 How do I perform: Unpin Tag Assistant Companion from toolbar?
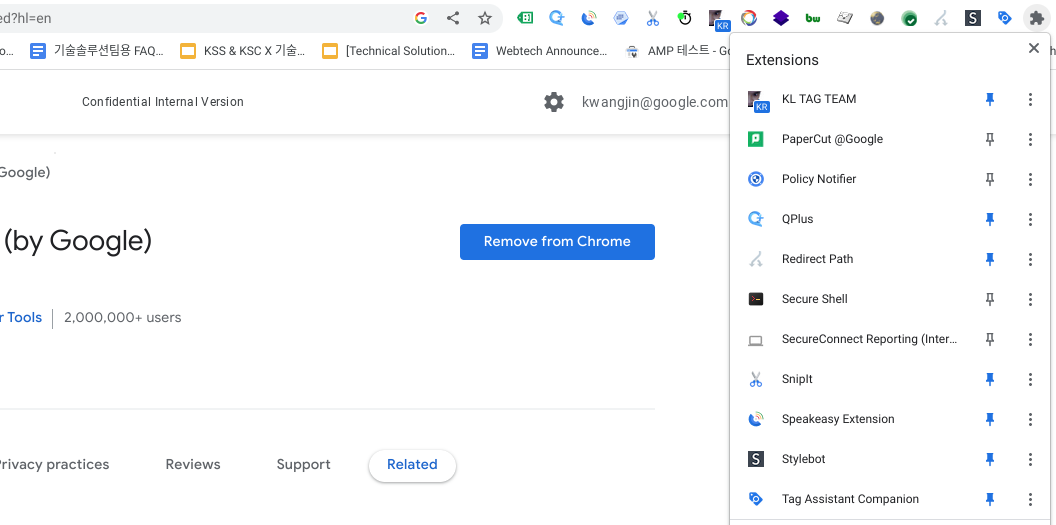(x=989, y=499)
